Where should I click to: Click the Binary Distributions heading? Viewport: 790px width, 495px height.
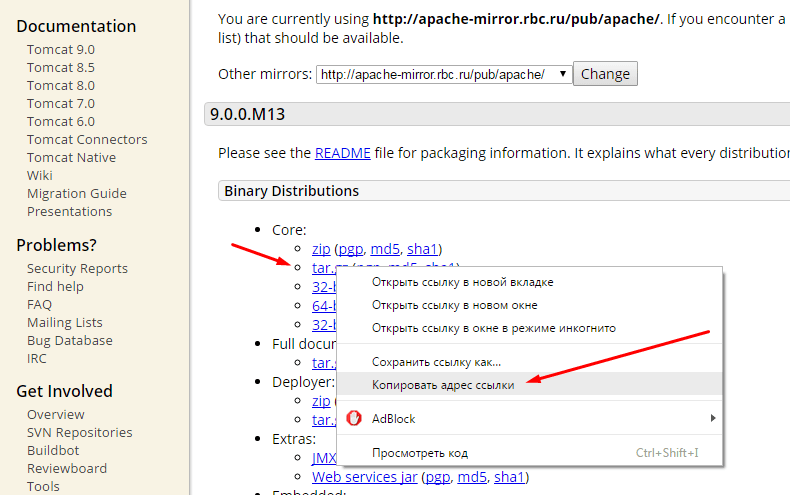291,191
